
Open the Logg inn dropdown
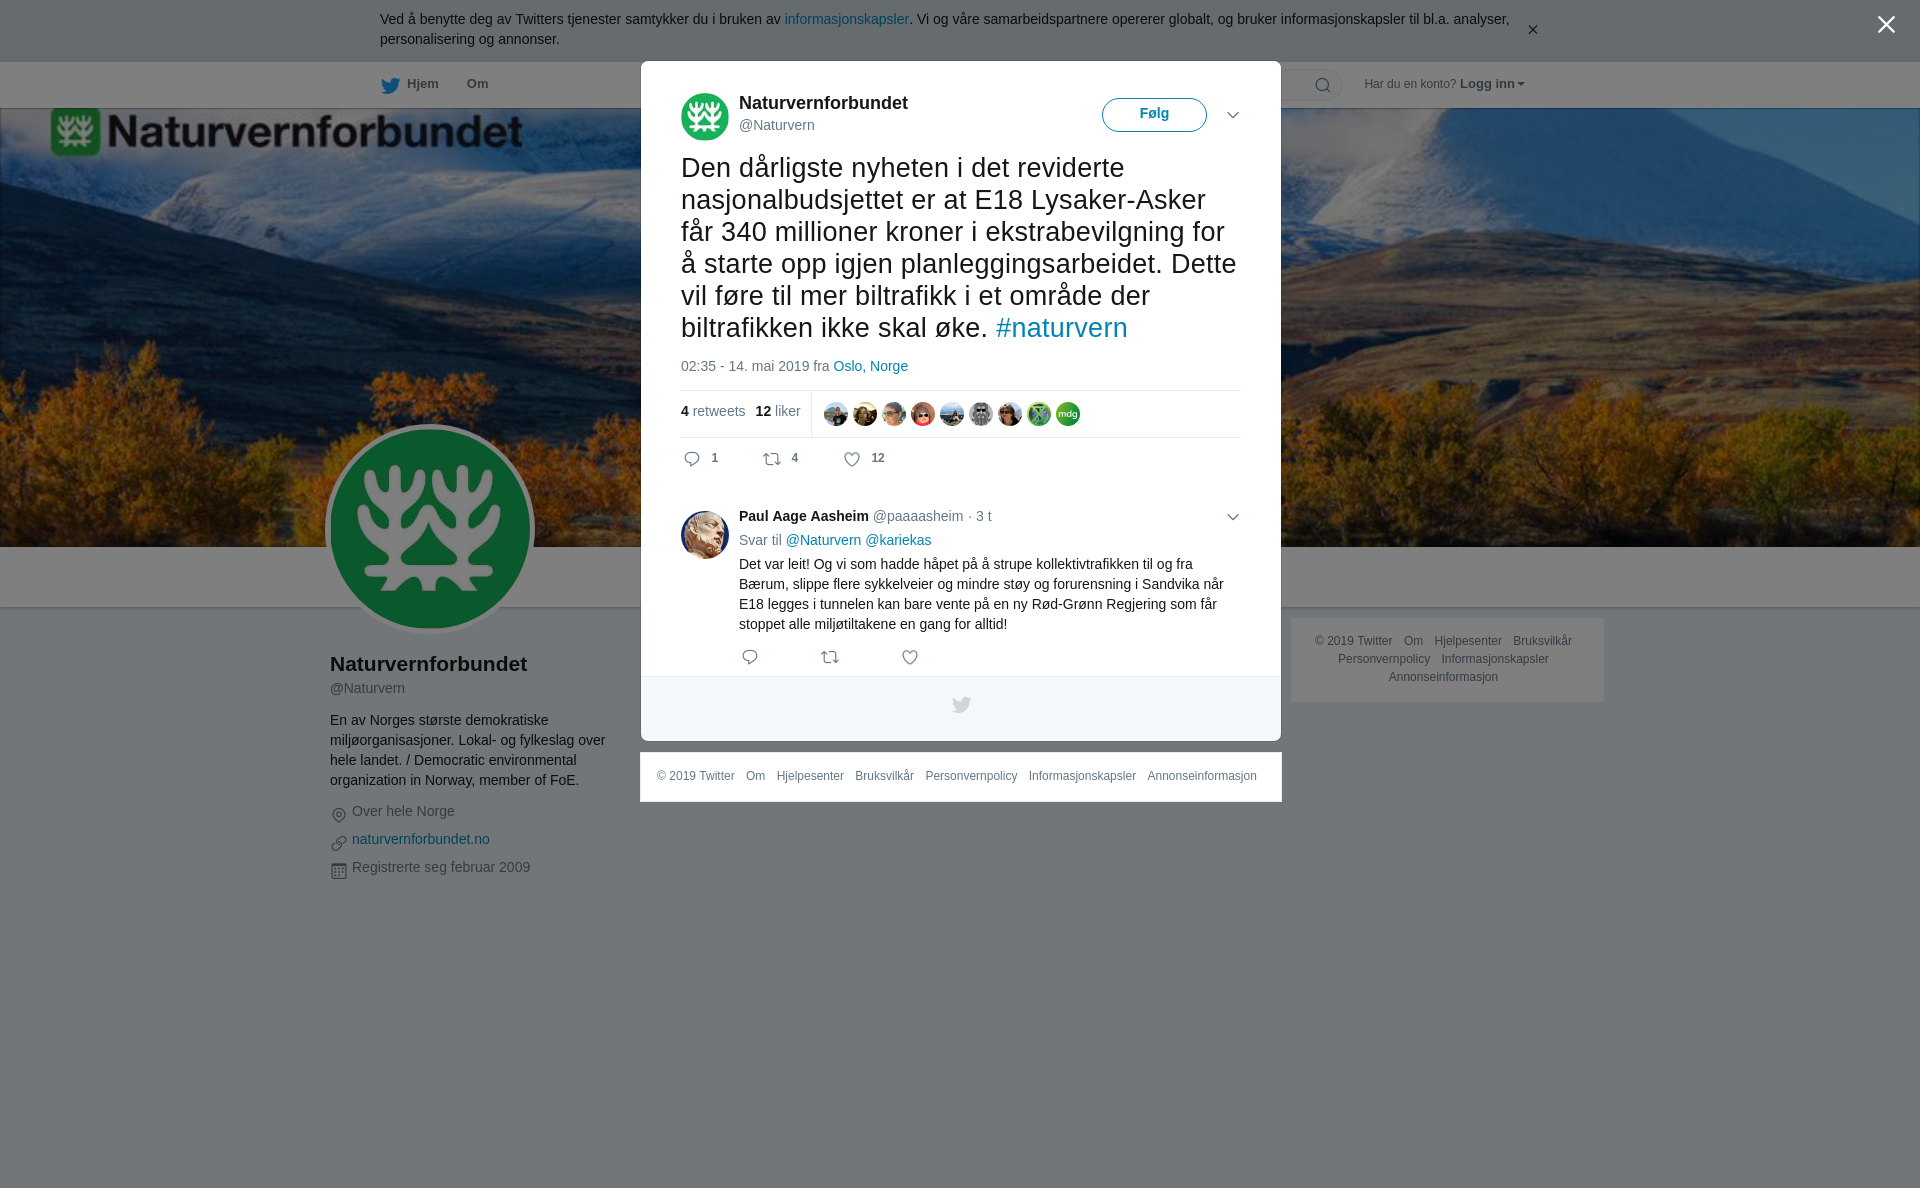(1492, 84)
